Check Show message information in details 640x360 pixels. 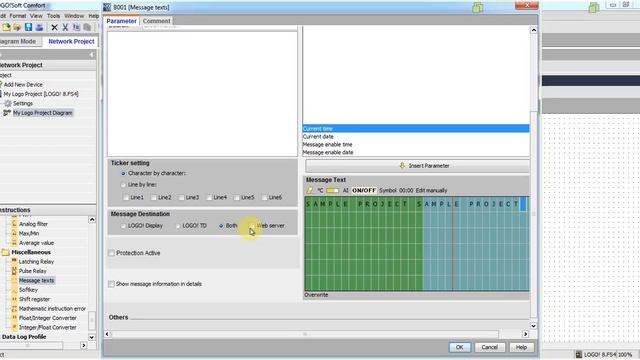tap(111, 284)
